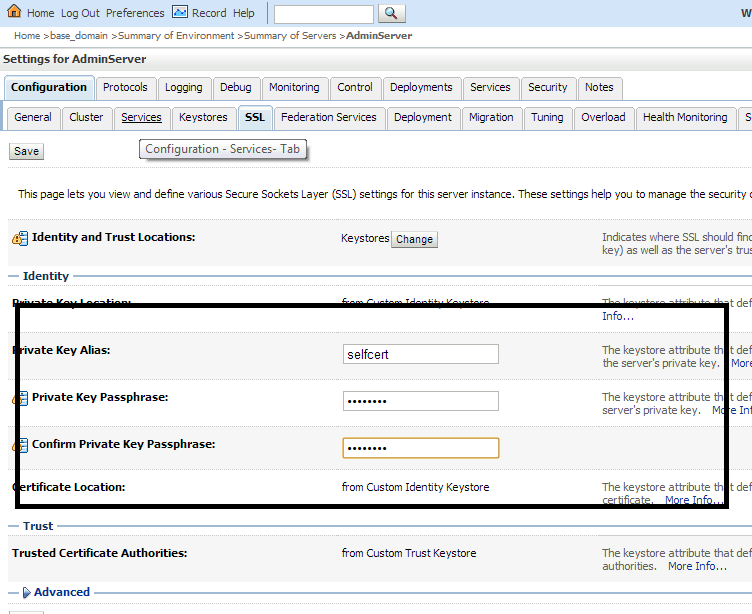The height and width of the screenshot is (614, 752).
Task: Open Help
Action: (x=244, y=13)
